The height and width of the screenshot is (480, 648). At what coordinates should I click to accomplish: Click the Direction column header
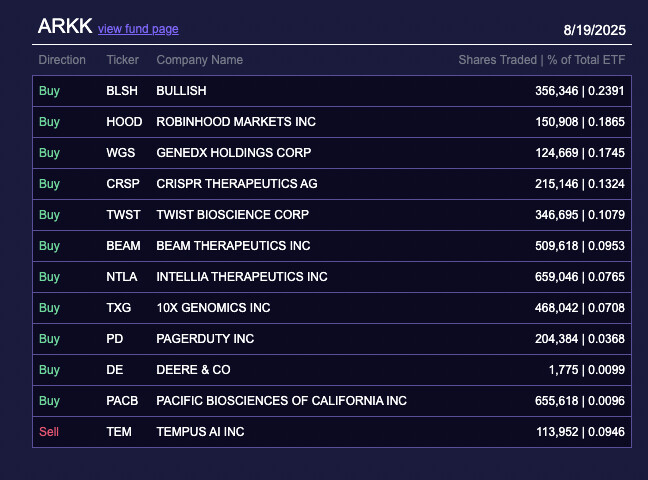click(x=62, y=60)
